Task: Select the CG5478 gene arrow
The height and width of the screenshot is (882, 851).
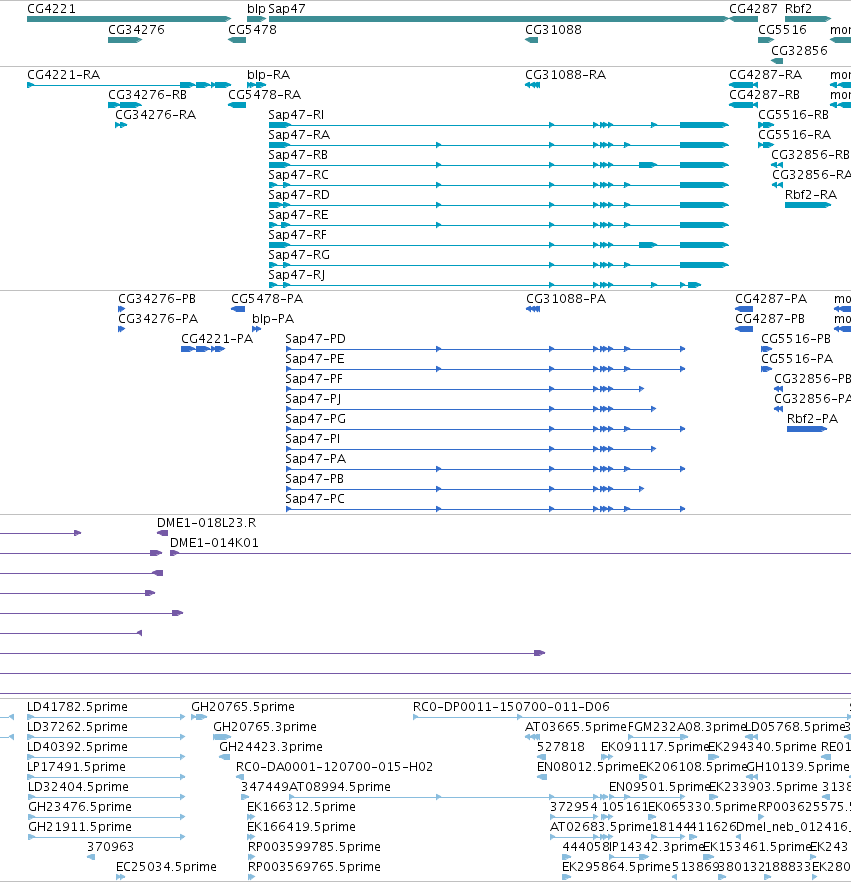Action: point(237,40)
